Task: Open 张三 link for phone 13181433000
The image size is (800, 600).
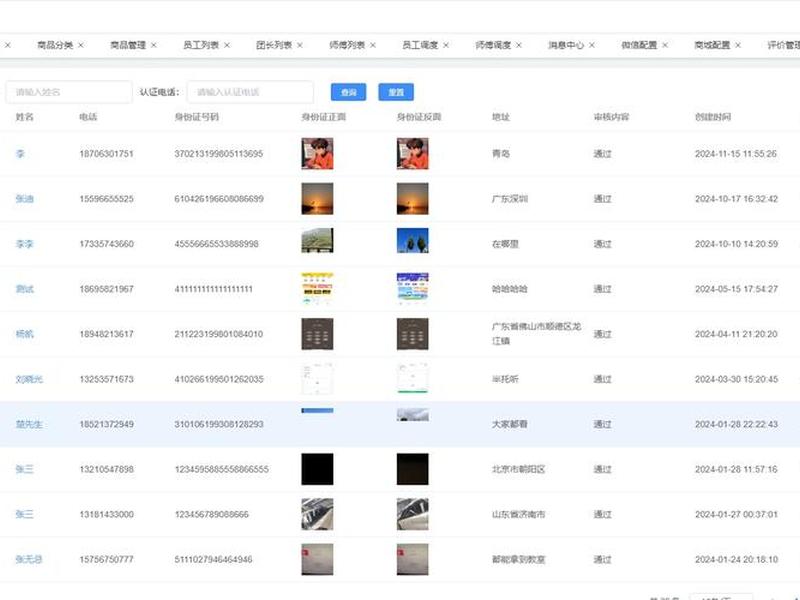Action: tap(24, 514)
